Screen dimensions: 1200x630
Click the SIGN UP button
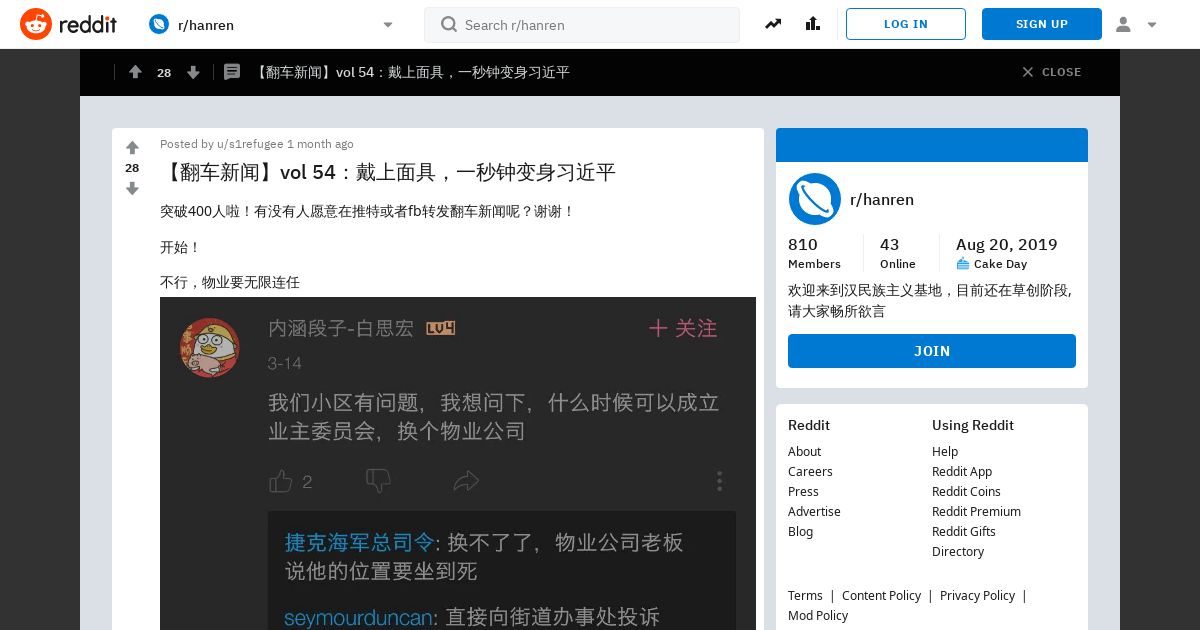coord(1042,24)
